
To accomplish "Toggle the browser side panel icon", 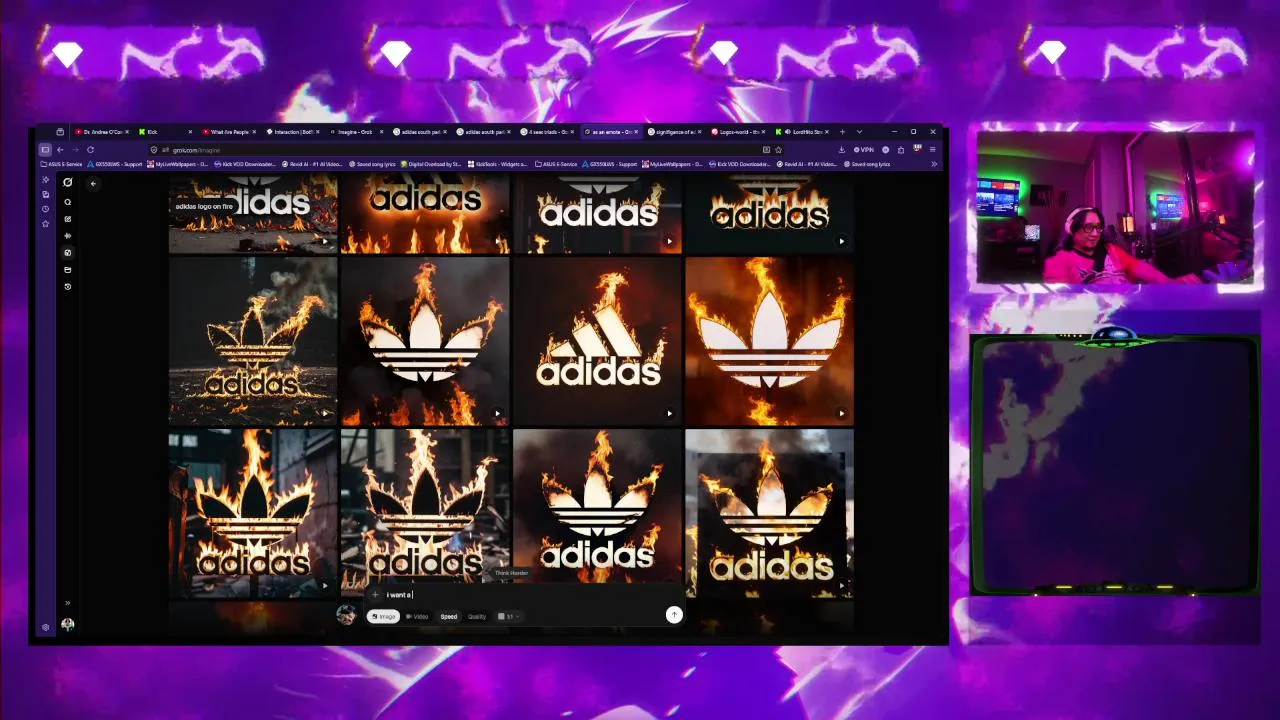I will (x=45, y=150).
